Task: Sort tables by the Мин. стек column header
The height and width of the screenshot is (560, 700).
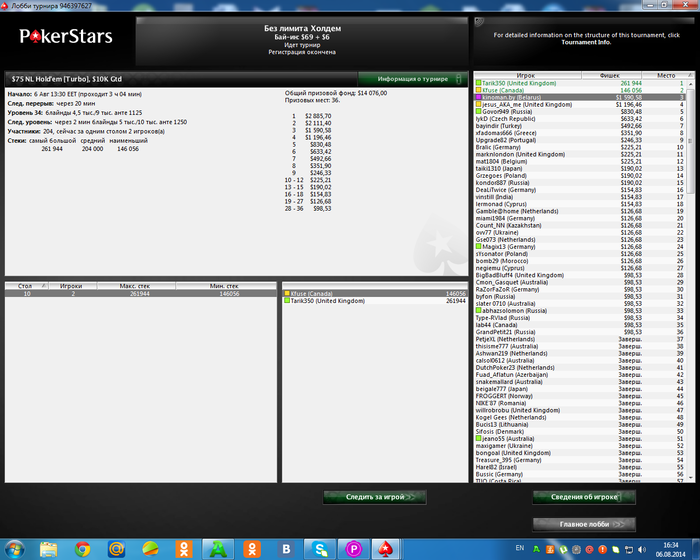Action: coord(225,286)
